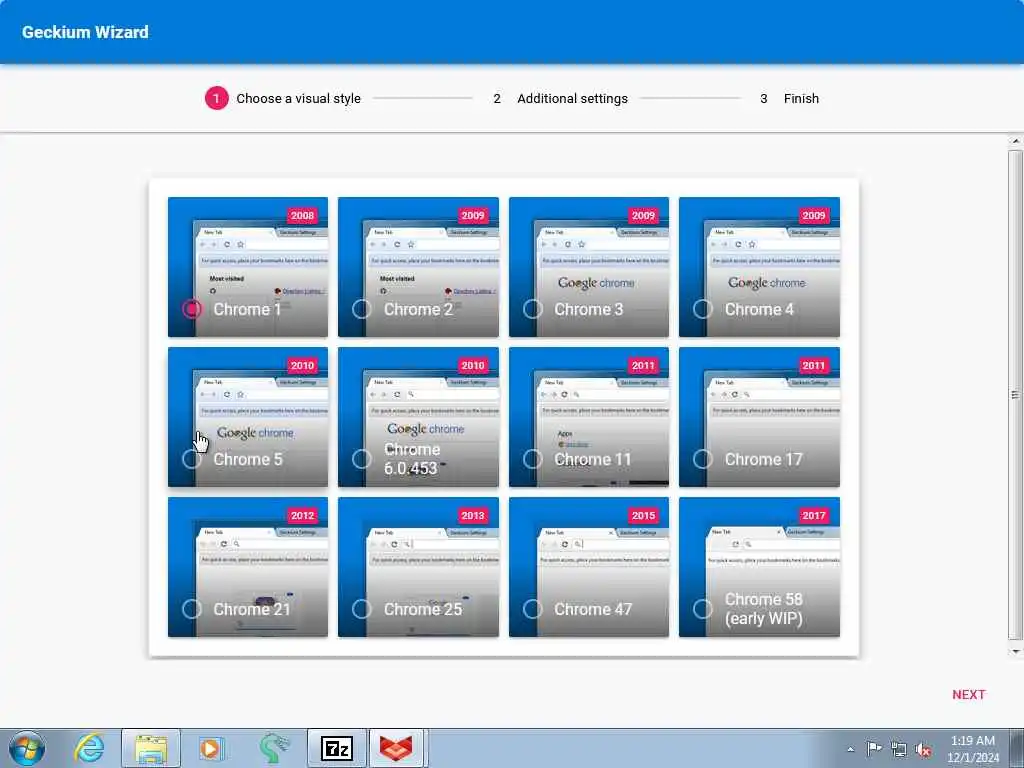Open Windows Media Player from taskbar
Image resolution: width=1024 pixels, height=768 pixels.
click(211, 748)
